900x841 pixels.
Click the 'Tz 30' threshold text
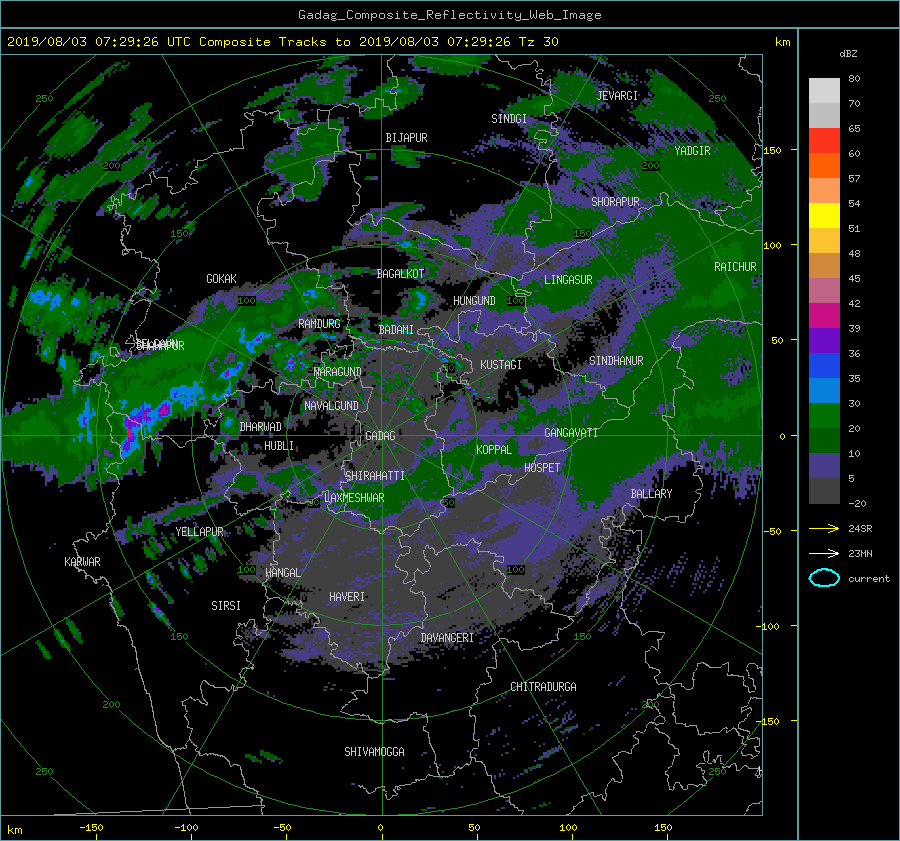pyautogui.click(x=538, y=42)
